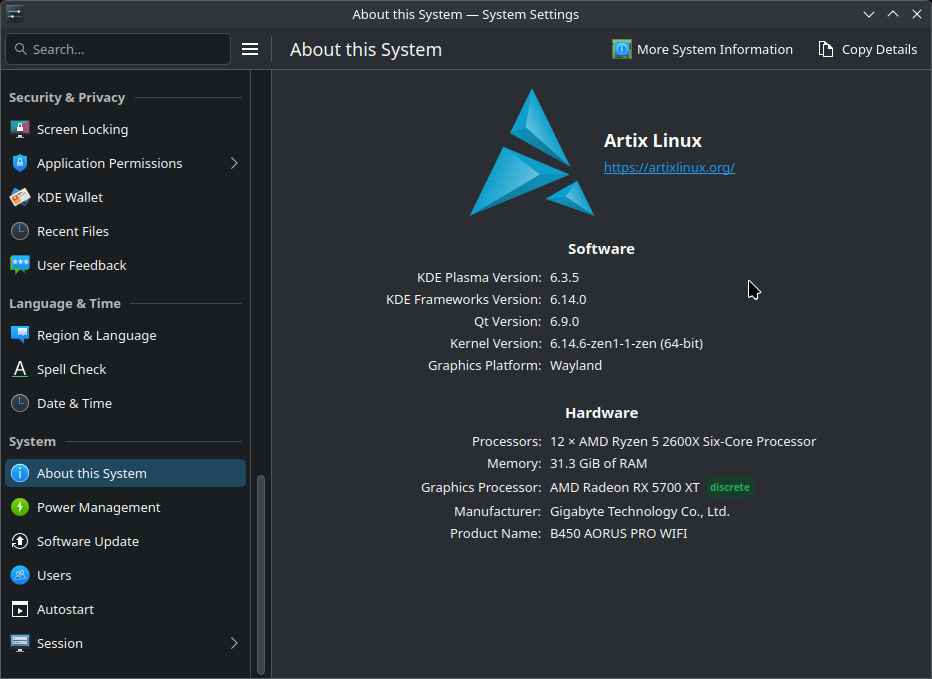Select KDE Plasma version value 6.3.5
932x679 pixels.
click(564, 278)
